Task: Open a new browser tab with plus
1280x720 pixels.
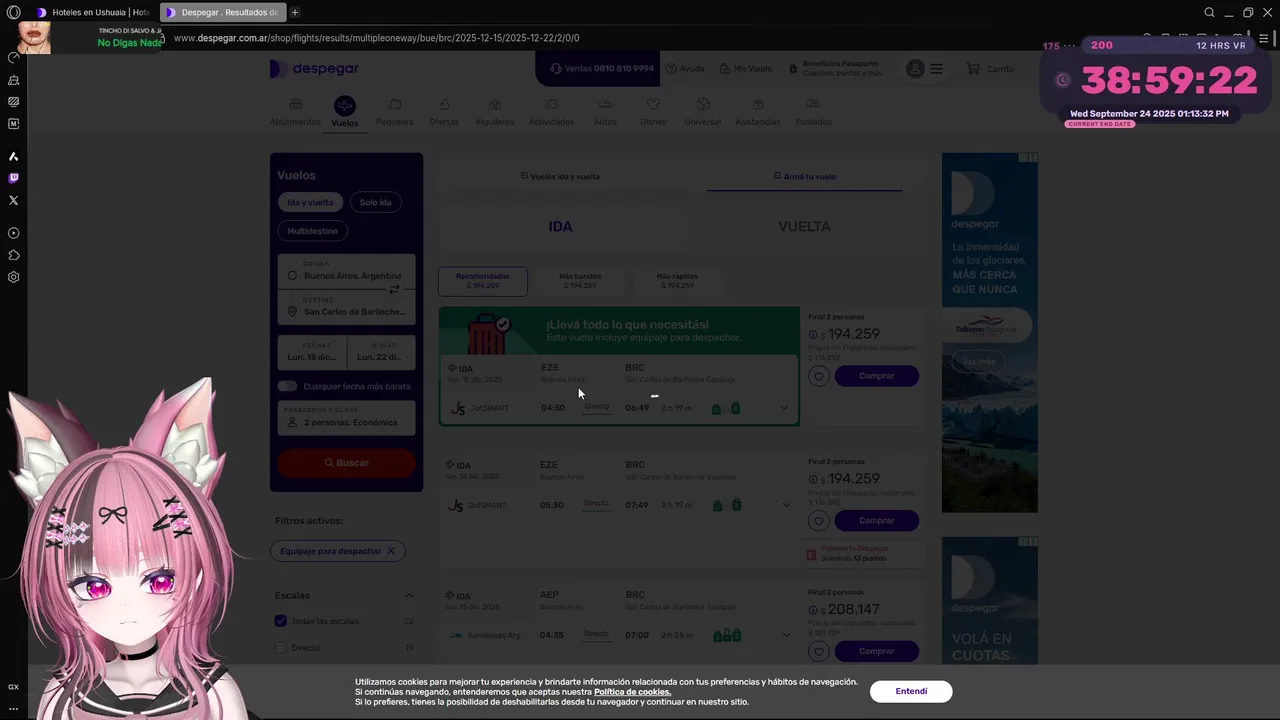Action: (295, 12)
